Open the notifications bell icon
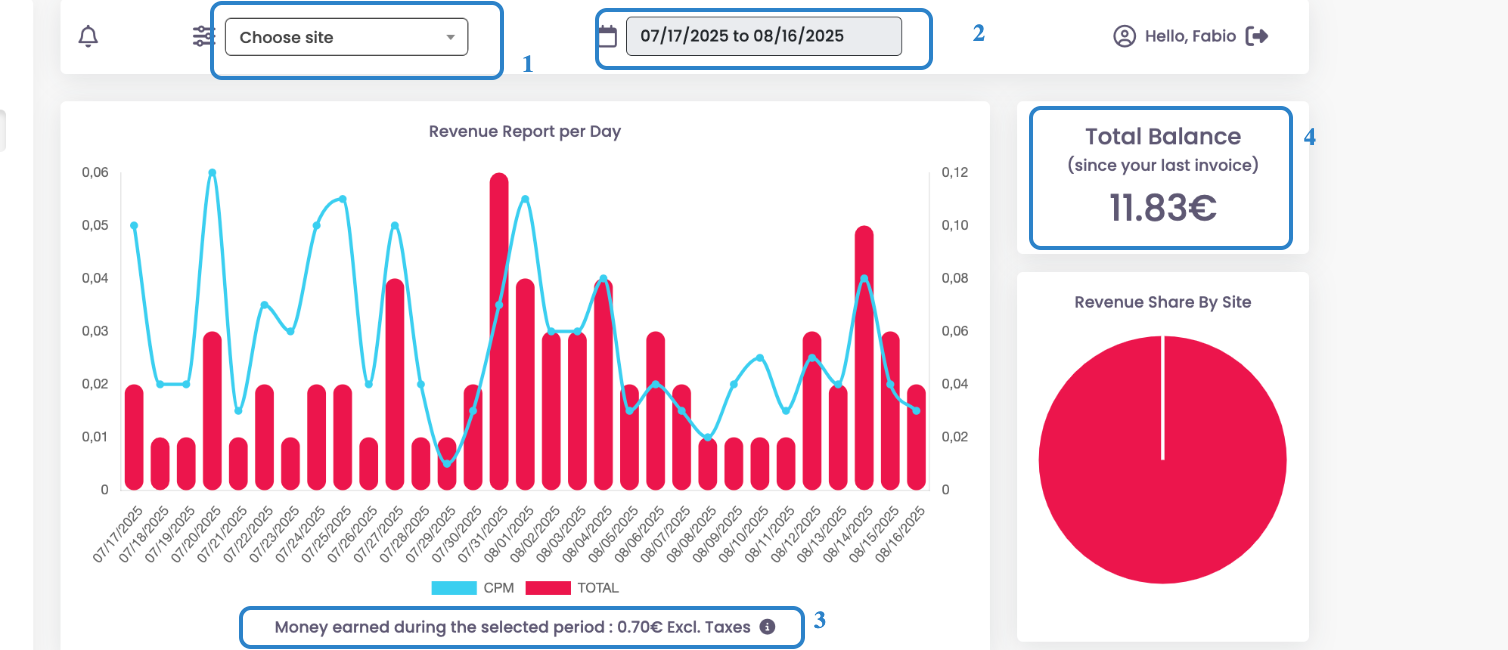 (x=89, y=37)
